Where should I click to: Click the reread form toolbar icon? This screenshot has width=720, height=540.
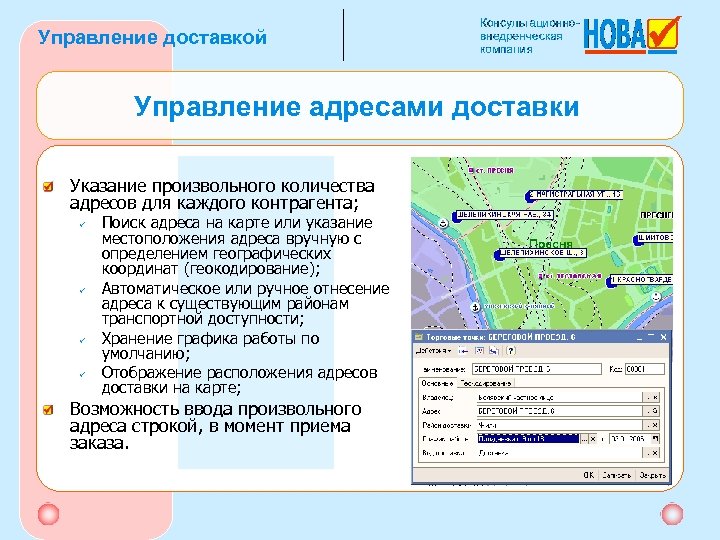[479, 351]
